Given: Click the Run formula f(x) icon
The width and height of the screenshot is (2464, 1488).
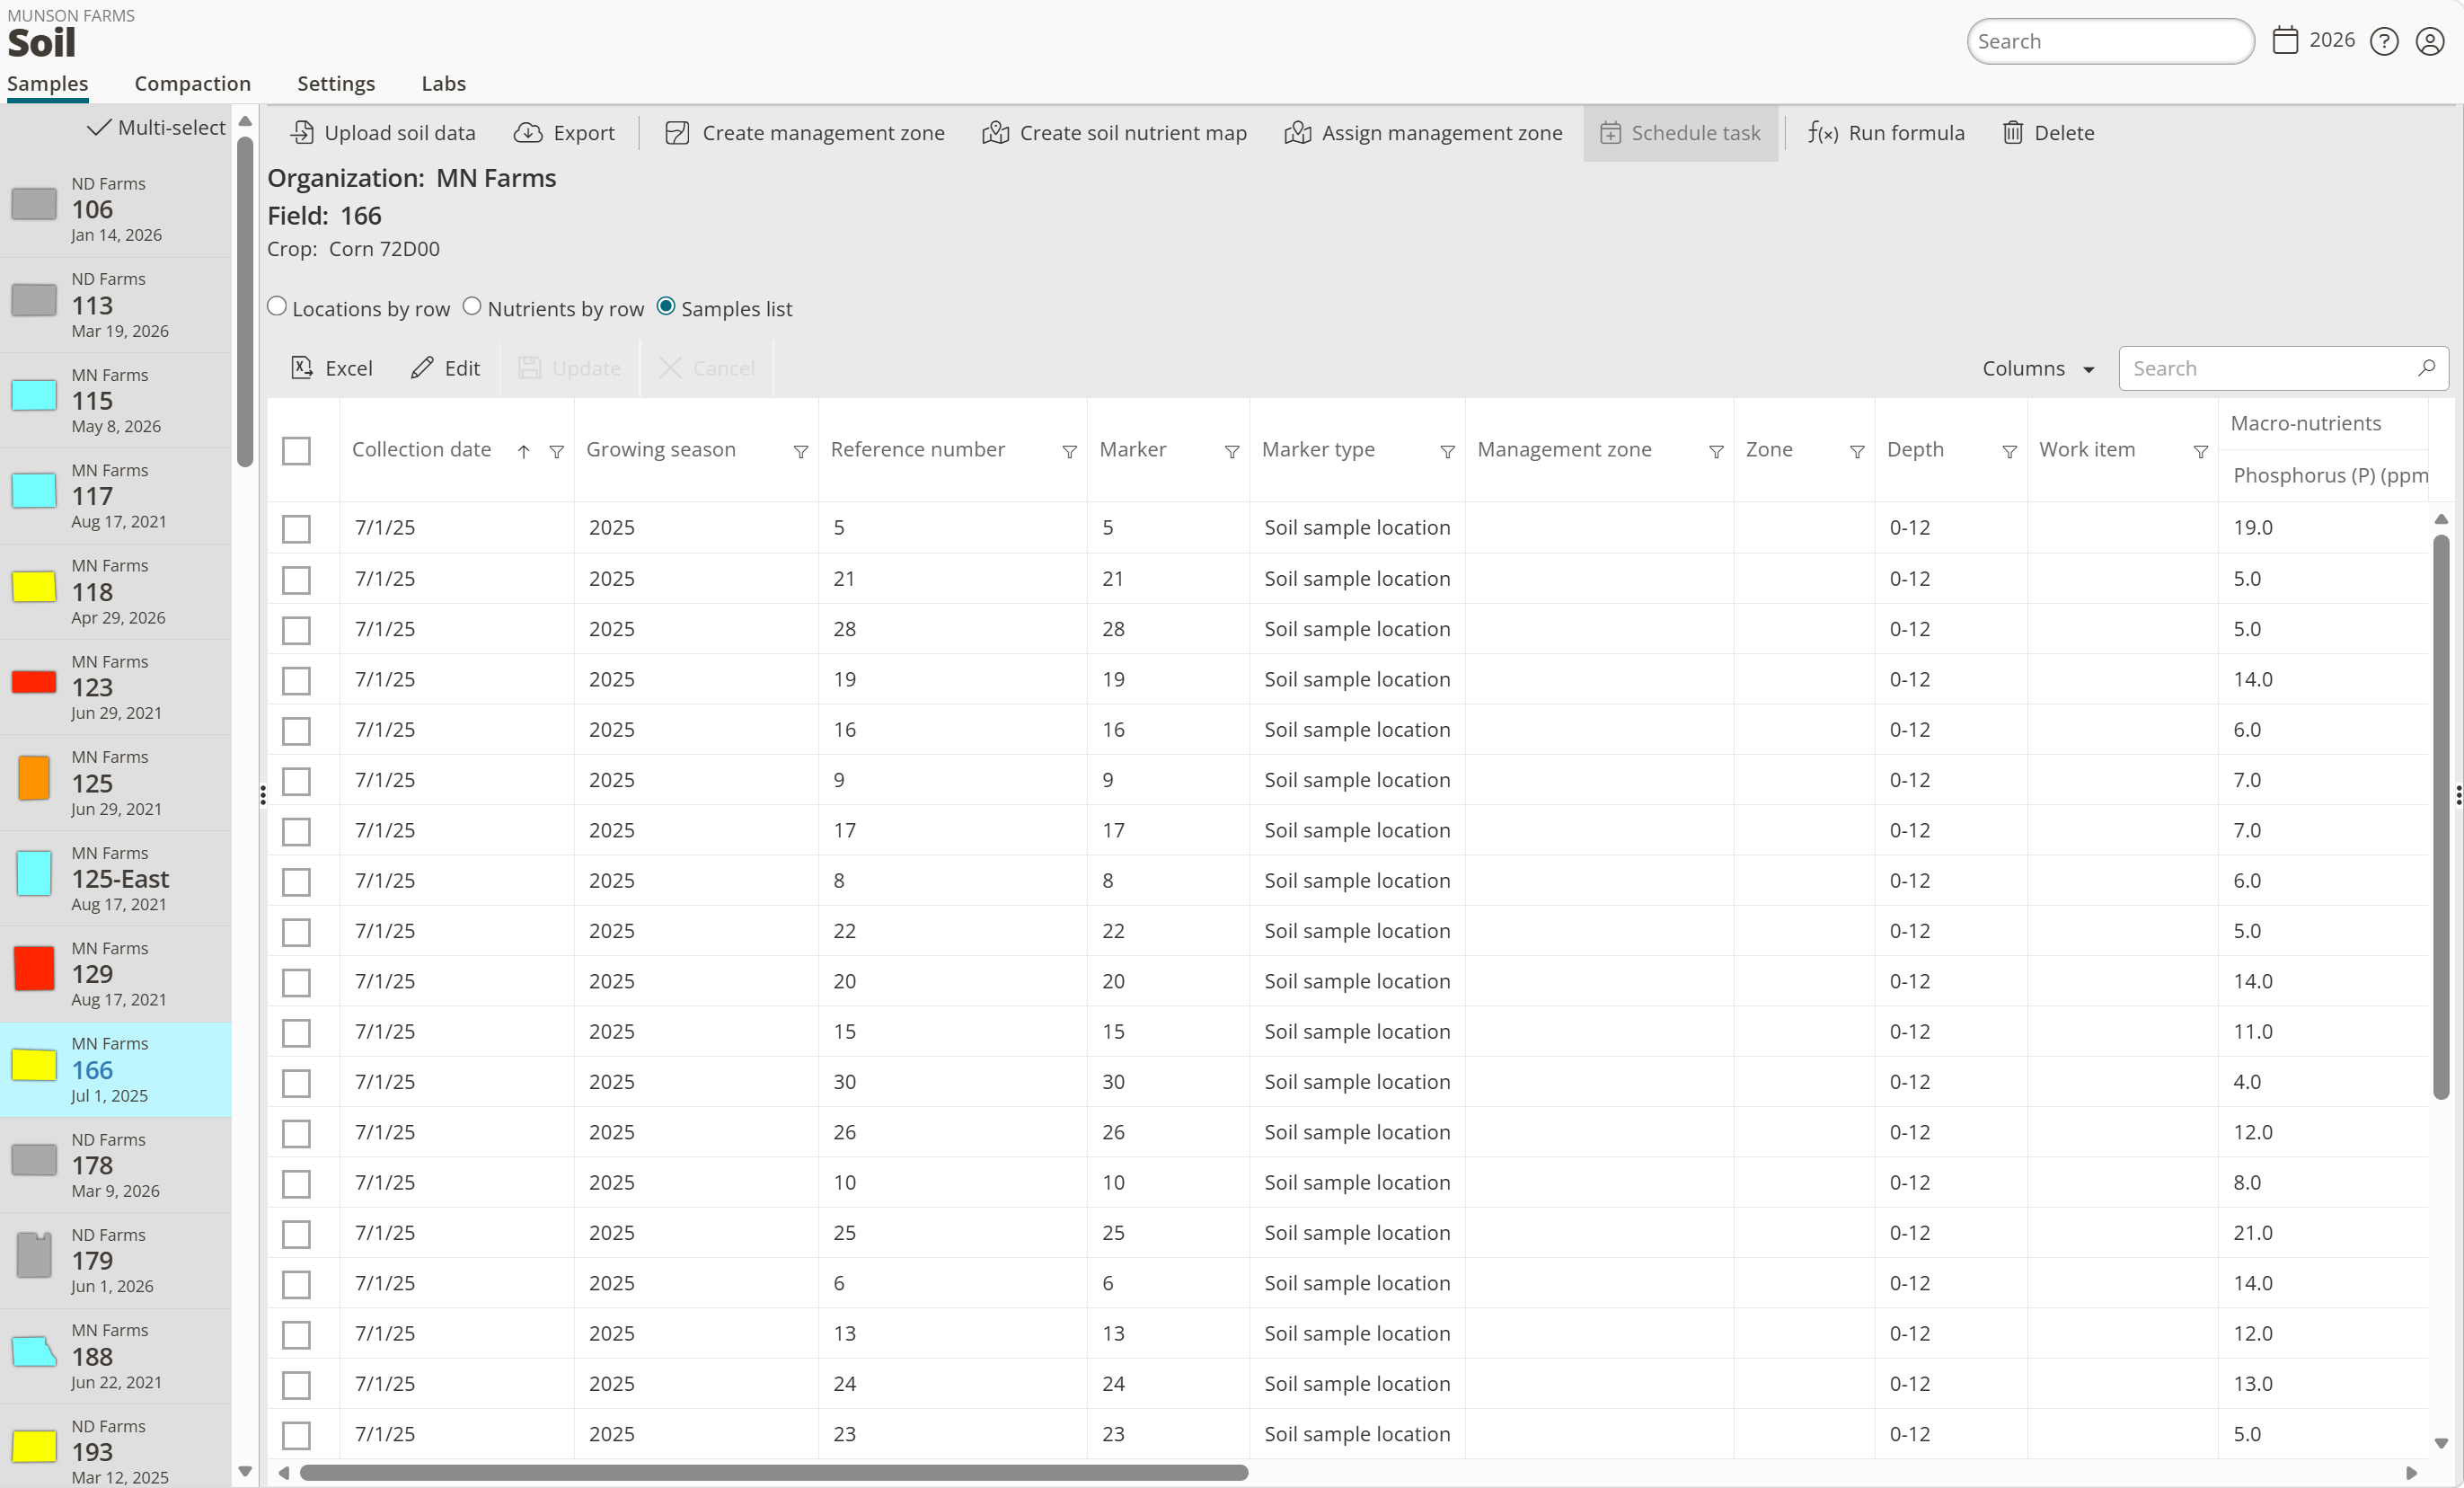Looking at the screenshot, I should [x=1822, y=133].
